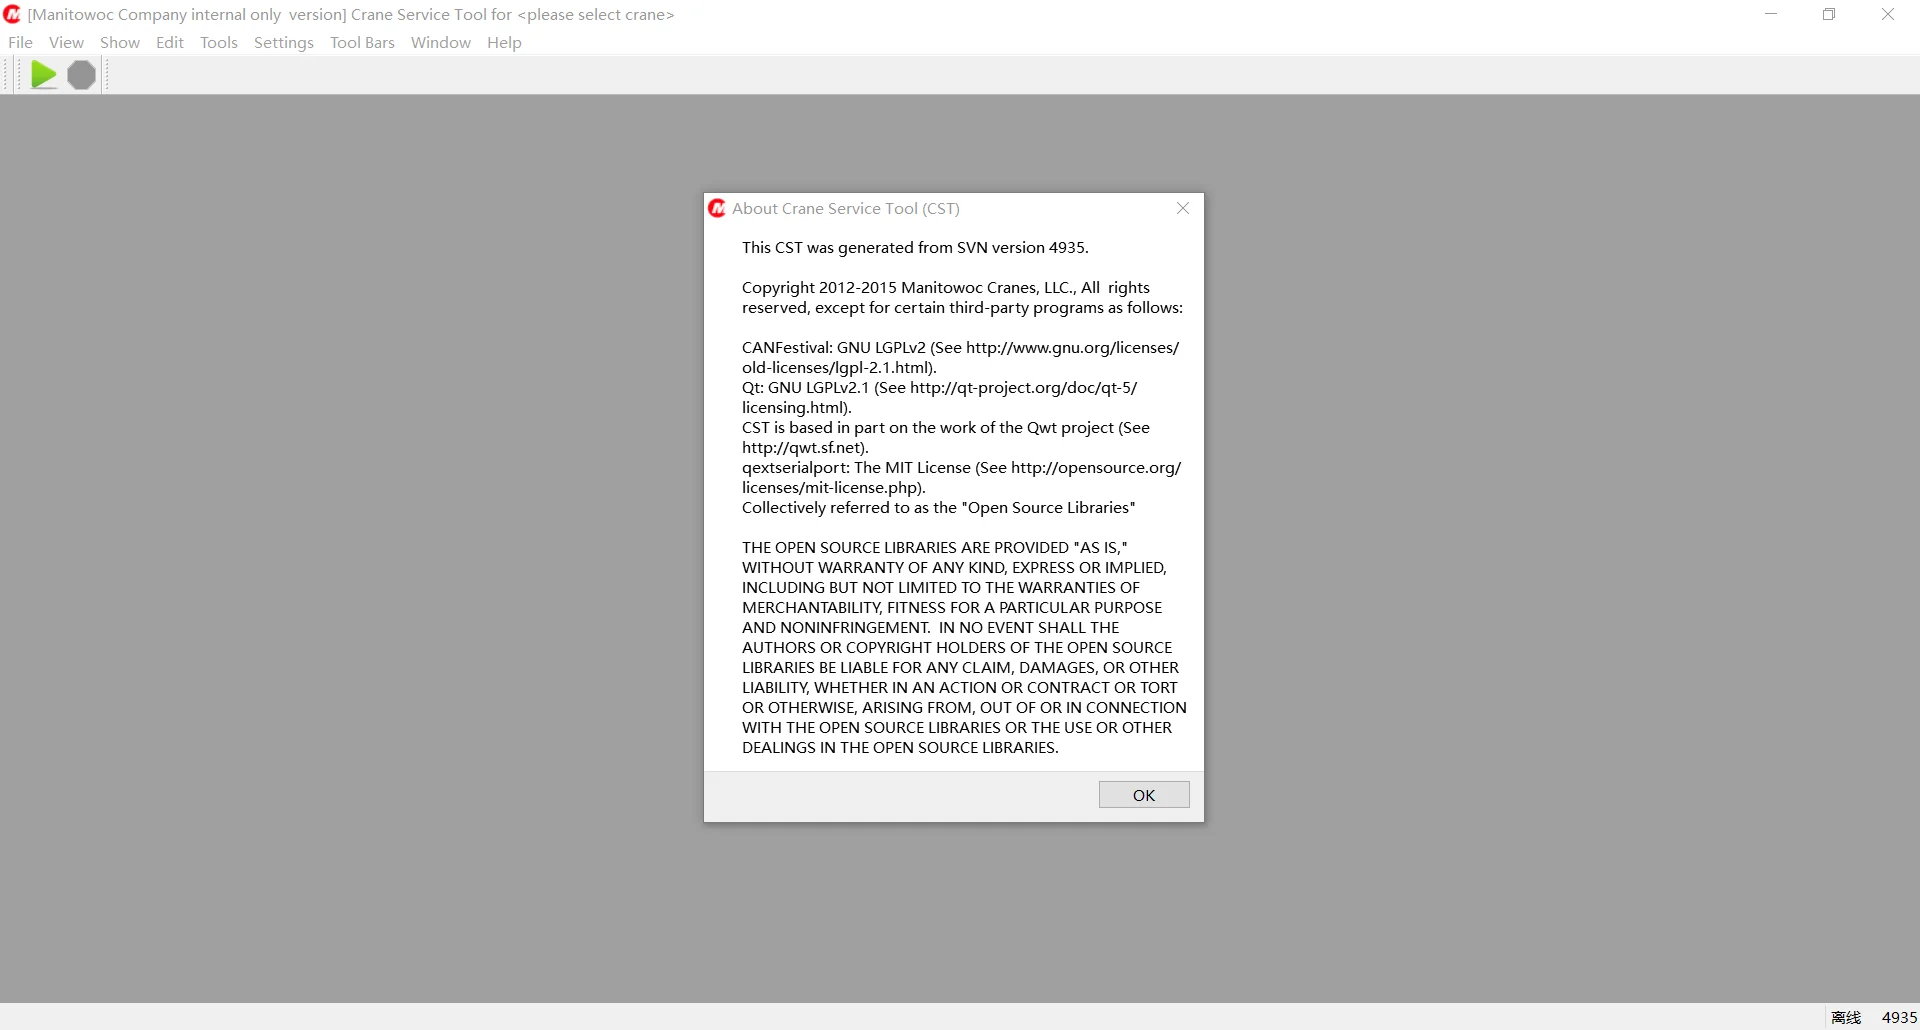Click the 'About Crane Service Tool (CST)' title
Image resolution: width=1920 pixels, height=1030 pixels.
[x=845, y=208]
